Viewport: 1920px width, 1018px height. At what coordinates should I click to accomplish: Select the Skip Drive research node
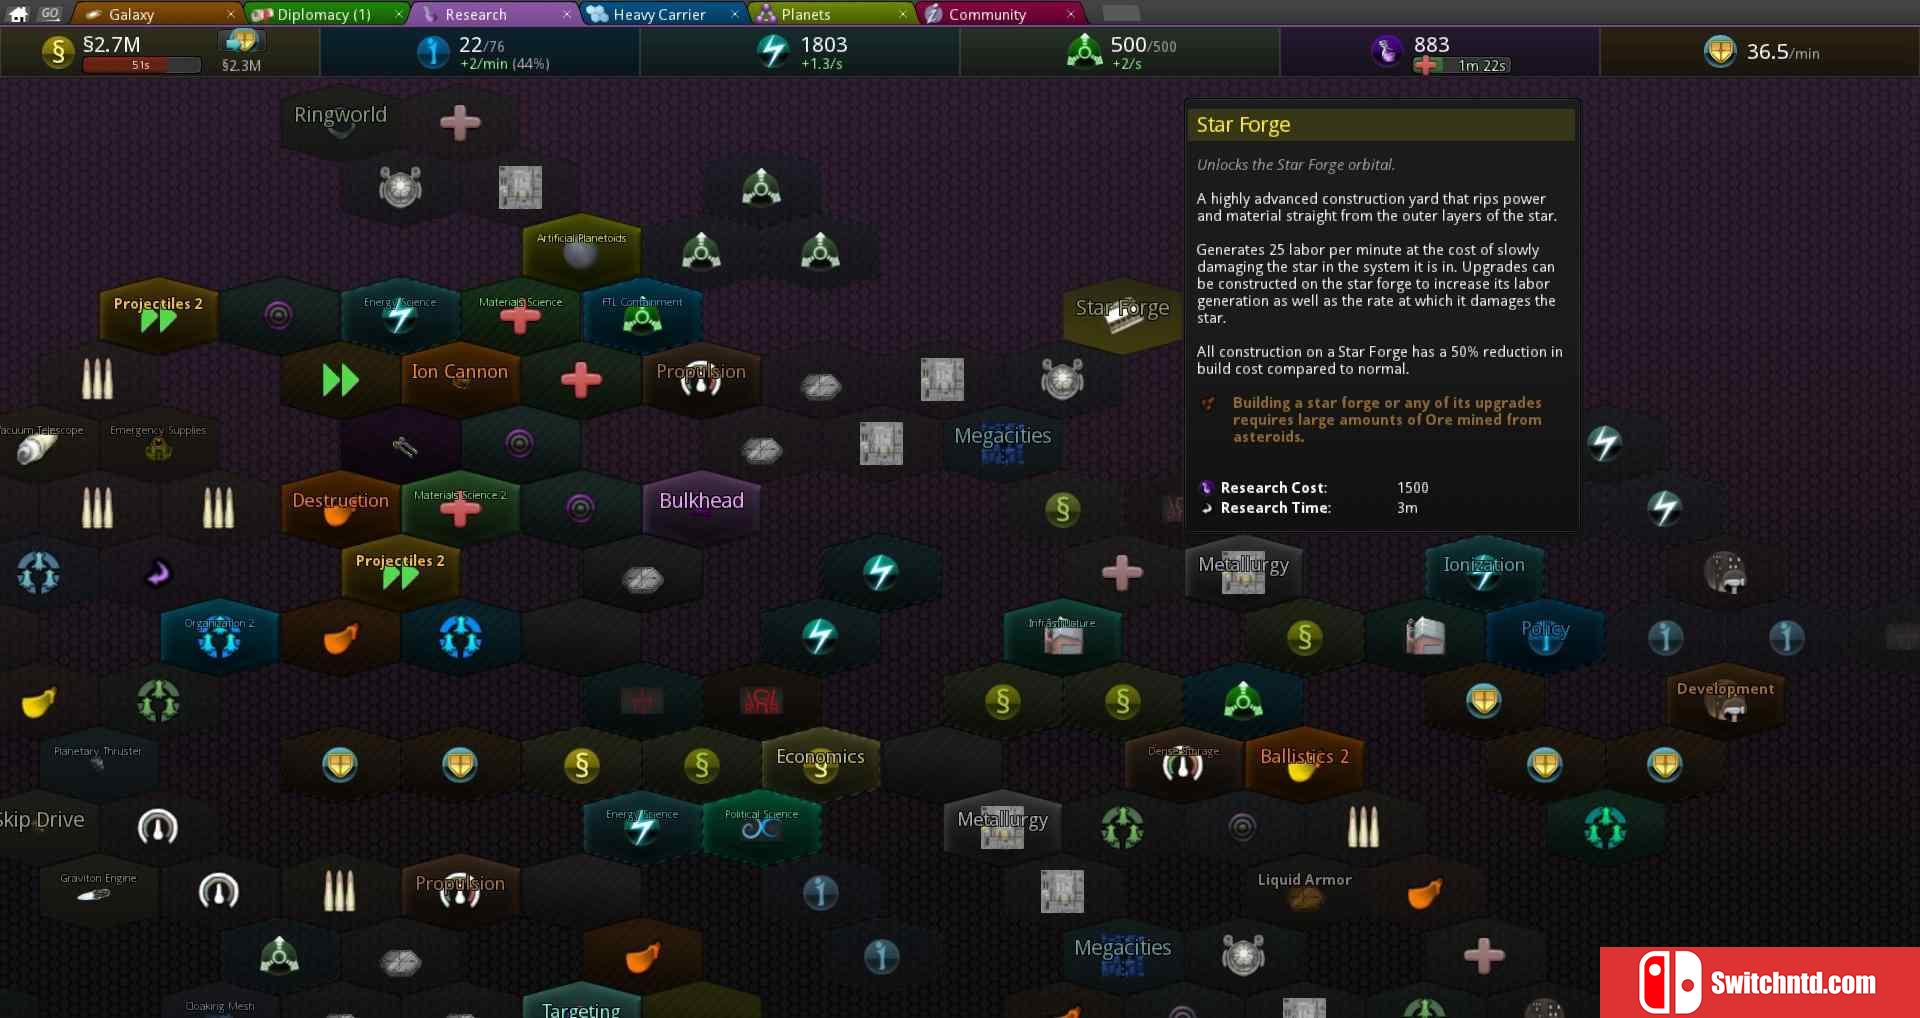40,827
